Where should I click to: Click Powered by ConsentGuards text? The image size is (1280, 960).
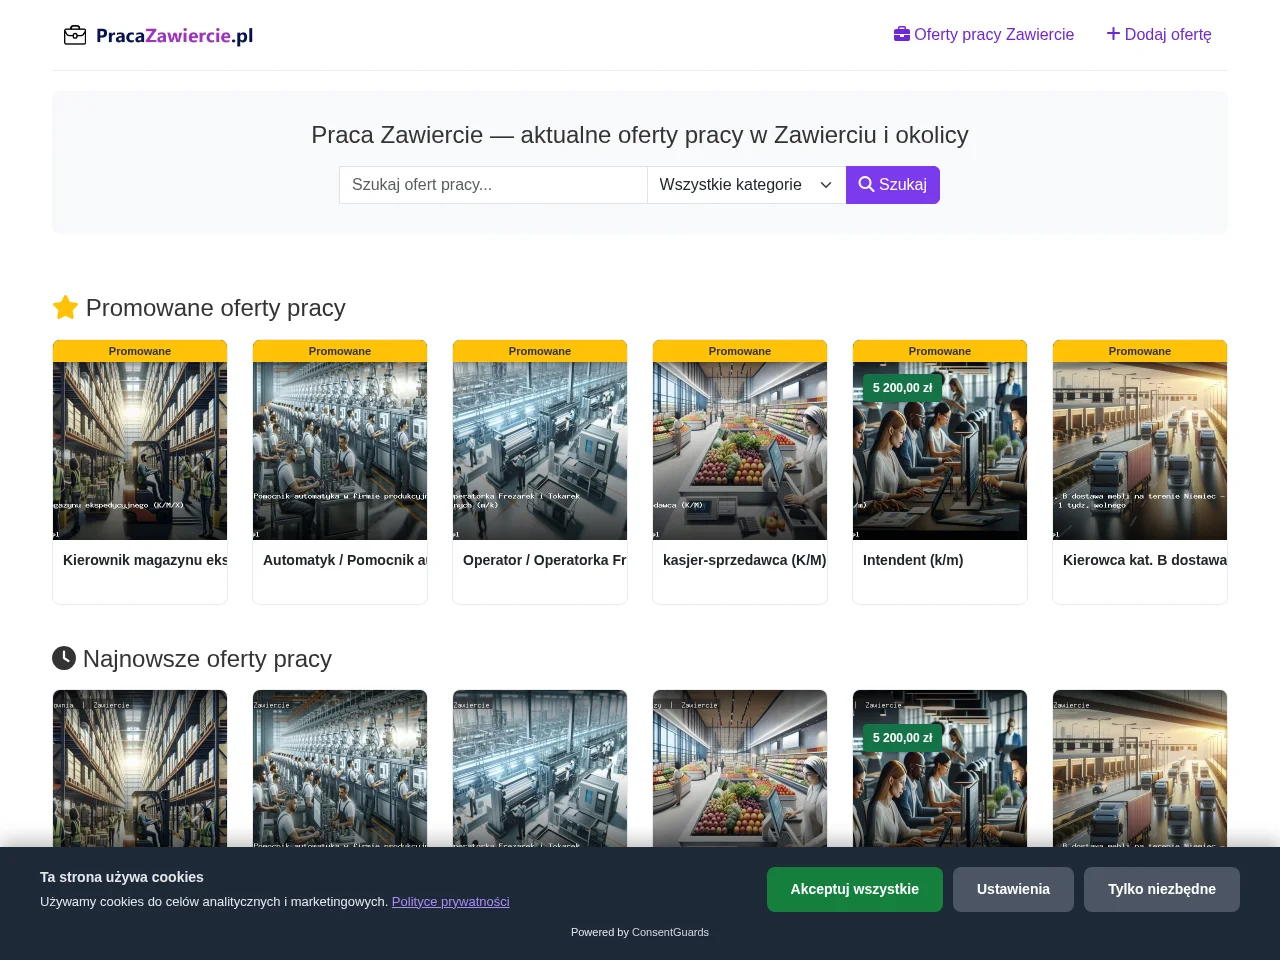(x=640, y=932)
